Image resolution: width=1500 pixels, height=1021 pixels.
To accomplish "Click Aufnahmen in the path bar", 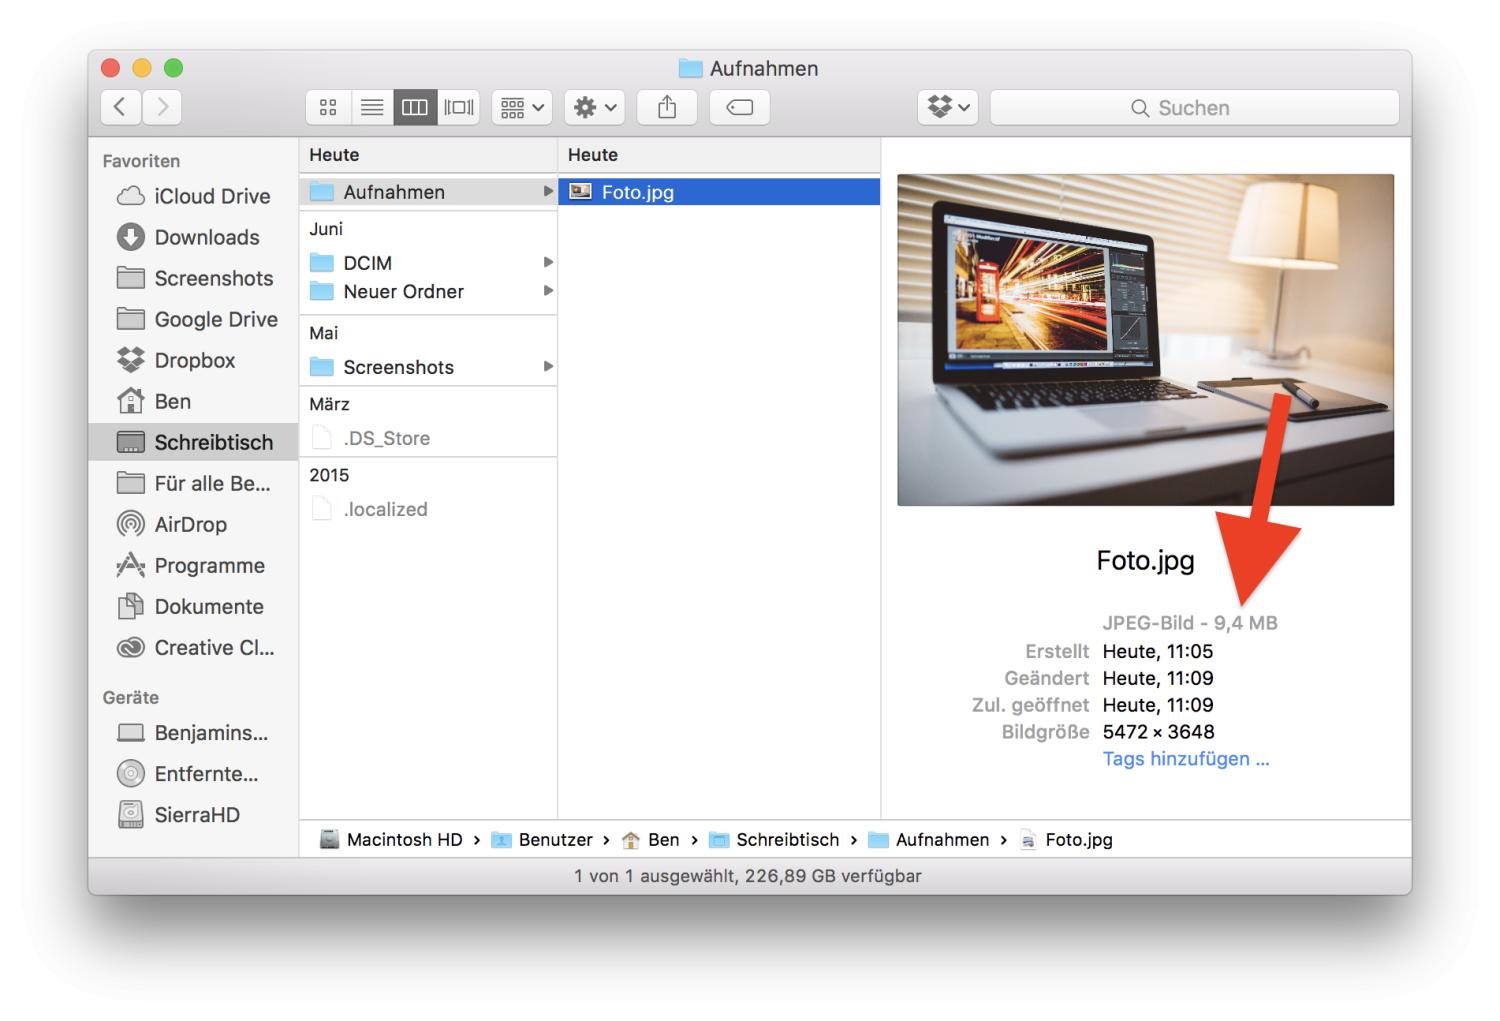I will click(x=929, y=840).
